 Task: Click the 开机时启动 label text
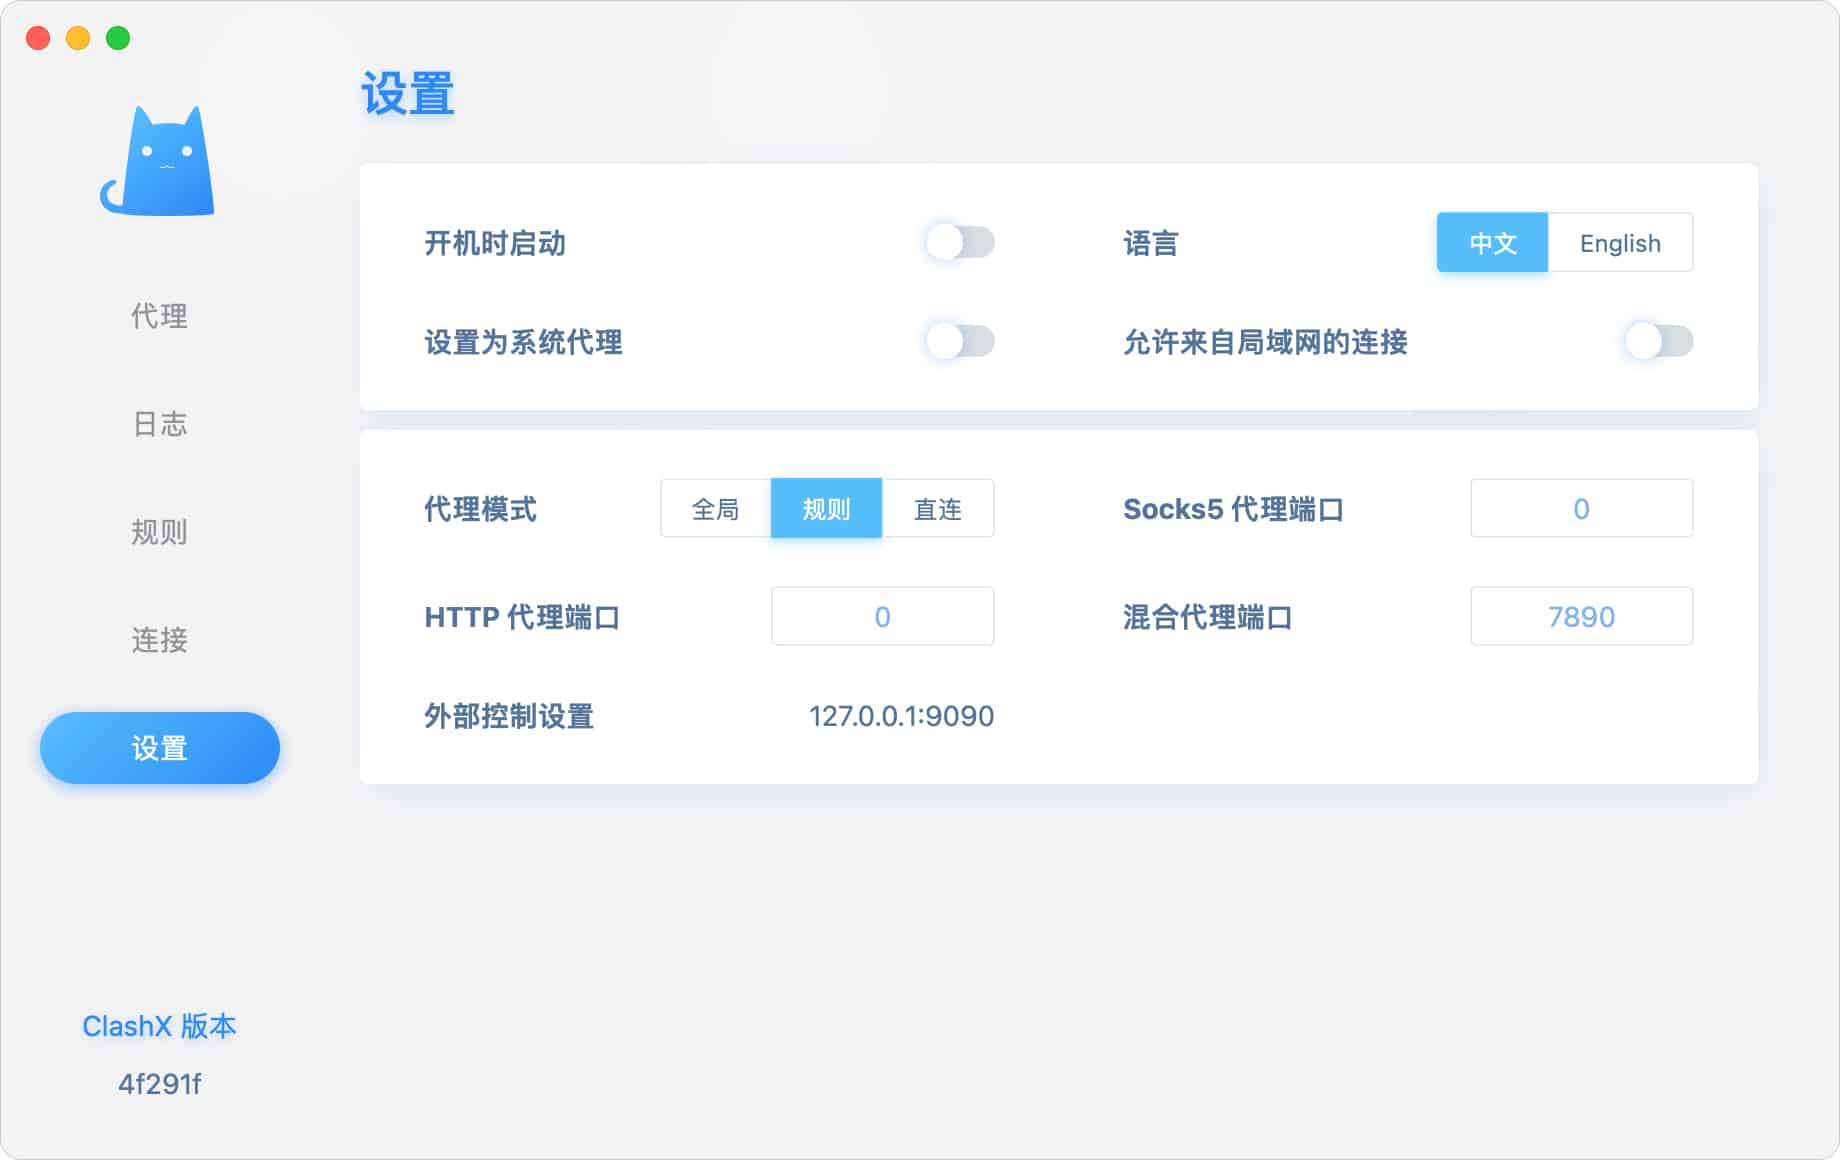pyautogui.click(x=495, y=243)
